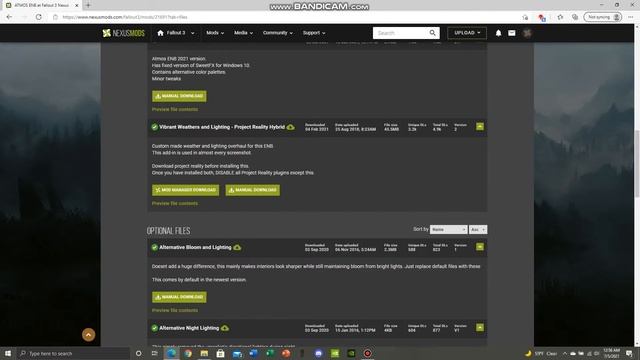Open the Mods menu
Viewport: 640px width, 360px height.
point(215,33)
